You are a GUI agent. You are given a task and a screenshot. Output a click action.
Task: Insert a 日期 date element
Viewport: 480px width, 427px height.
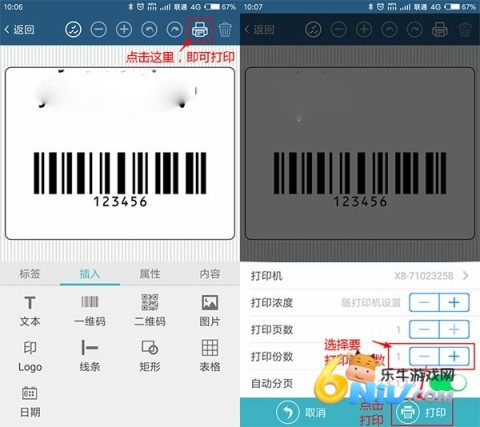(x=30, y=402)
